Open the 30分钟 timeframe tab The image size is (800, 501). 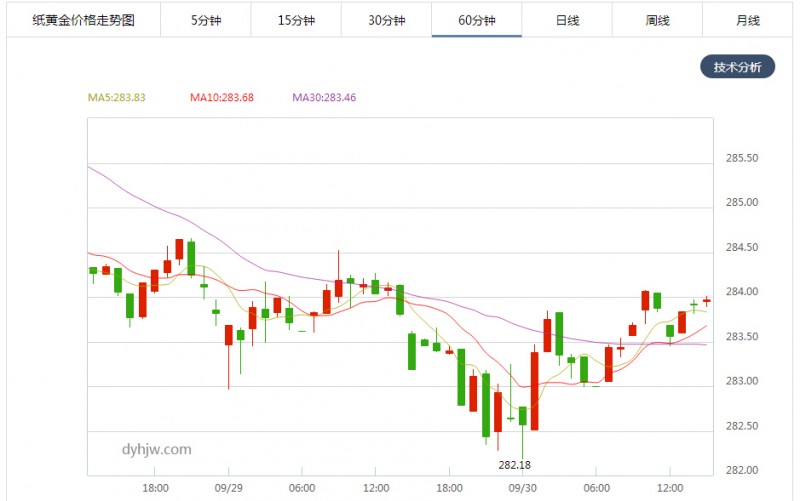[386, 20]
